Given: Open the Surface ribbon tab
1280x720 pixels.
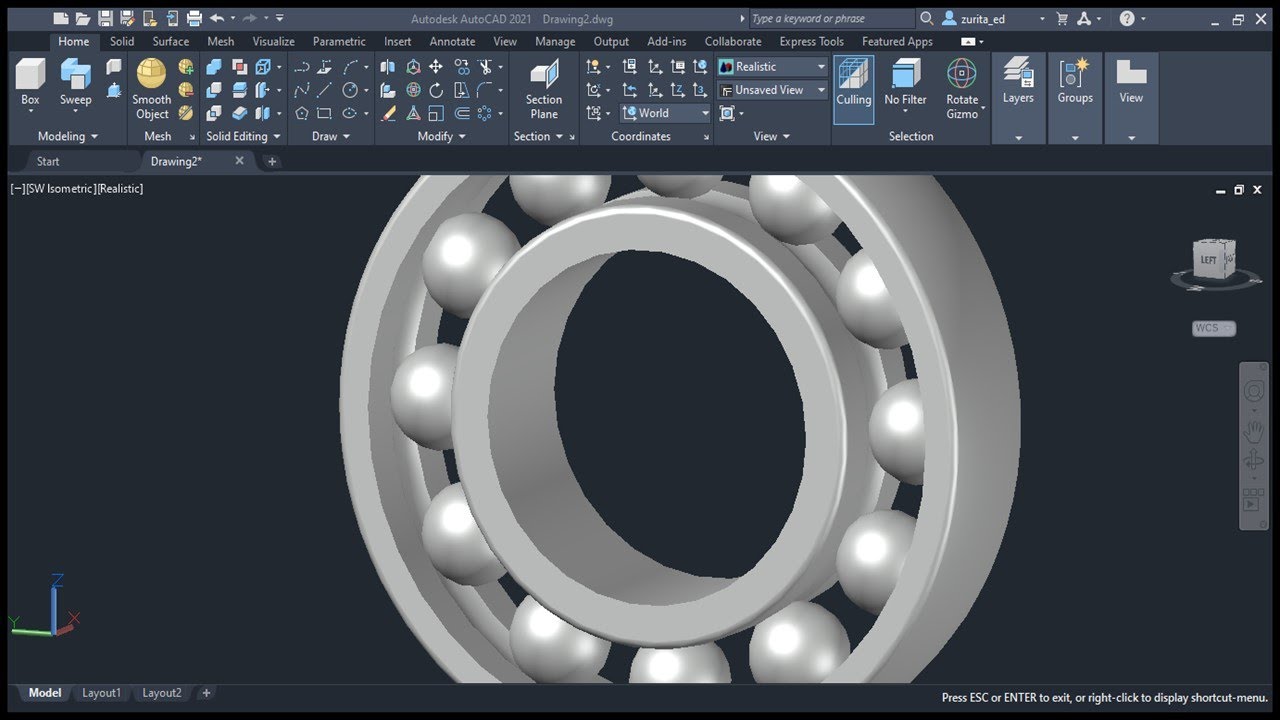Looking at the screenshot, I should click(171, 41).
